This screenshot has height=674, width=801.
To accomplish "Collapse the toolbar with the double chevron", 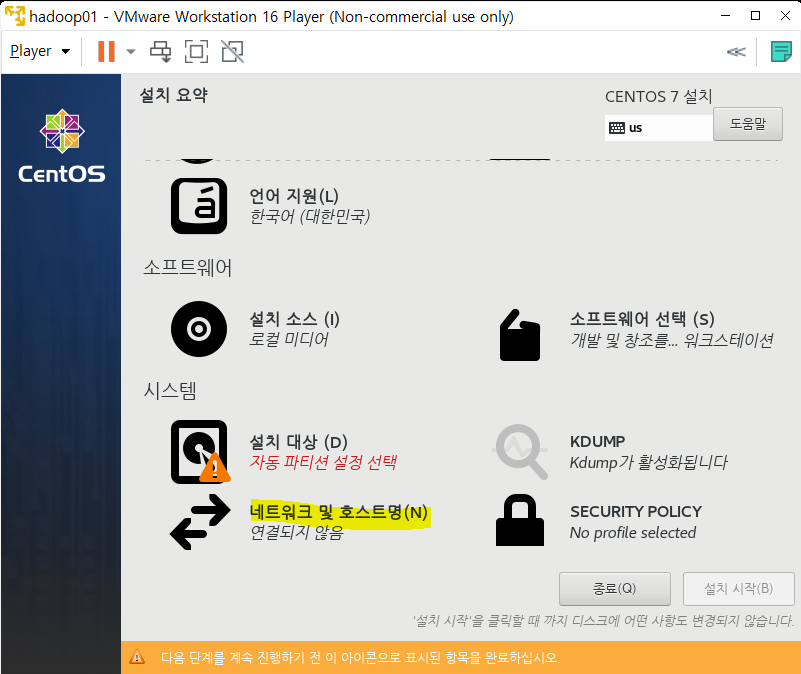I will 736,52.
